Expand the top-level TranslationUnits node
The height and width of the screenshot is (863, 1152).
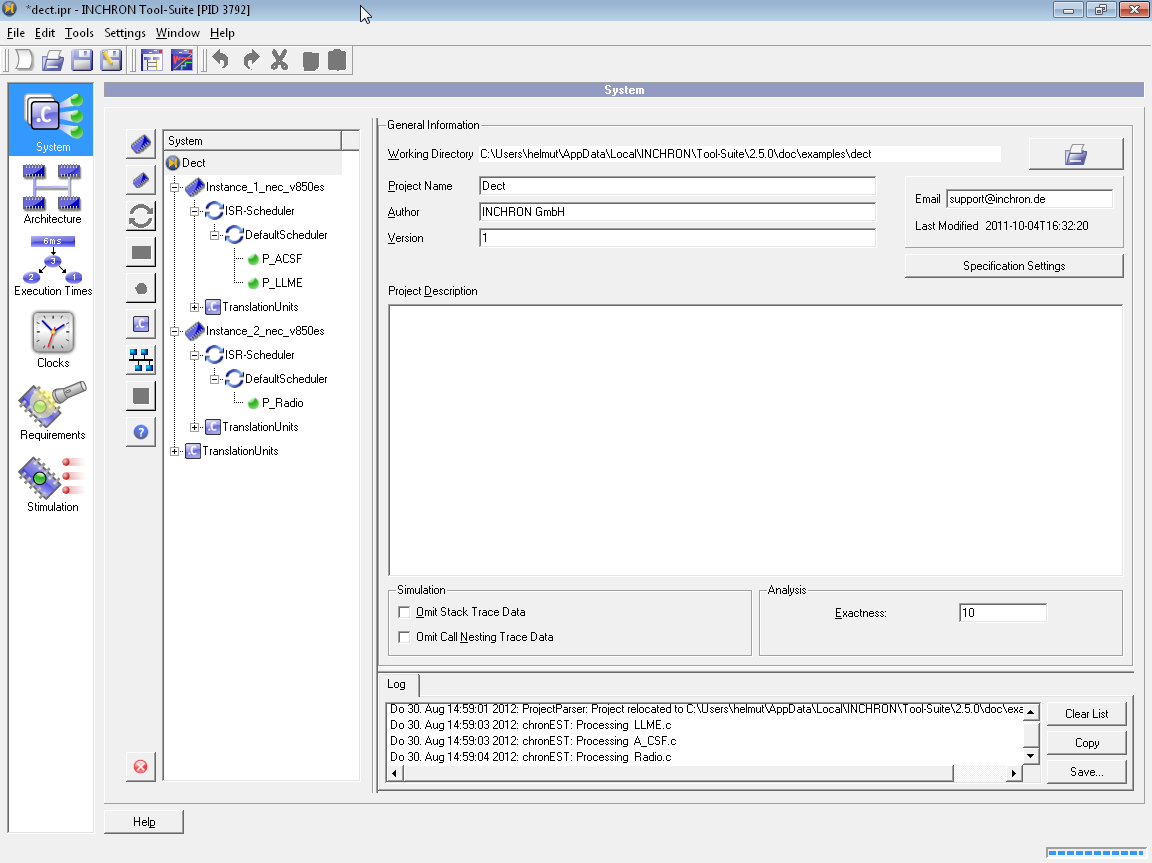175,451
